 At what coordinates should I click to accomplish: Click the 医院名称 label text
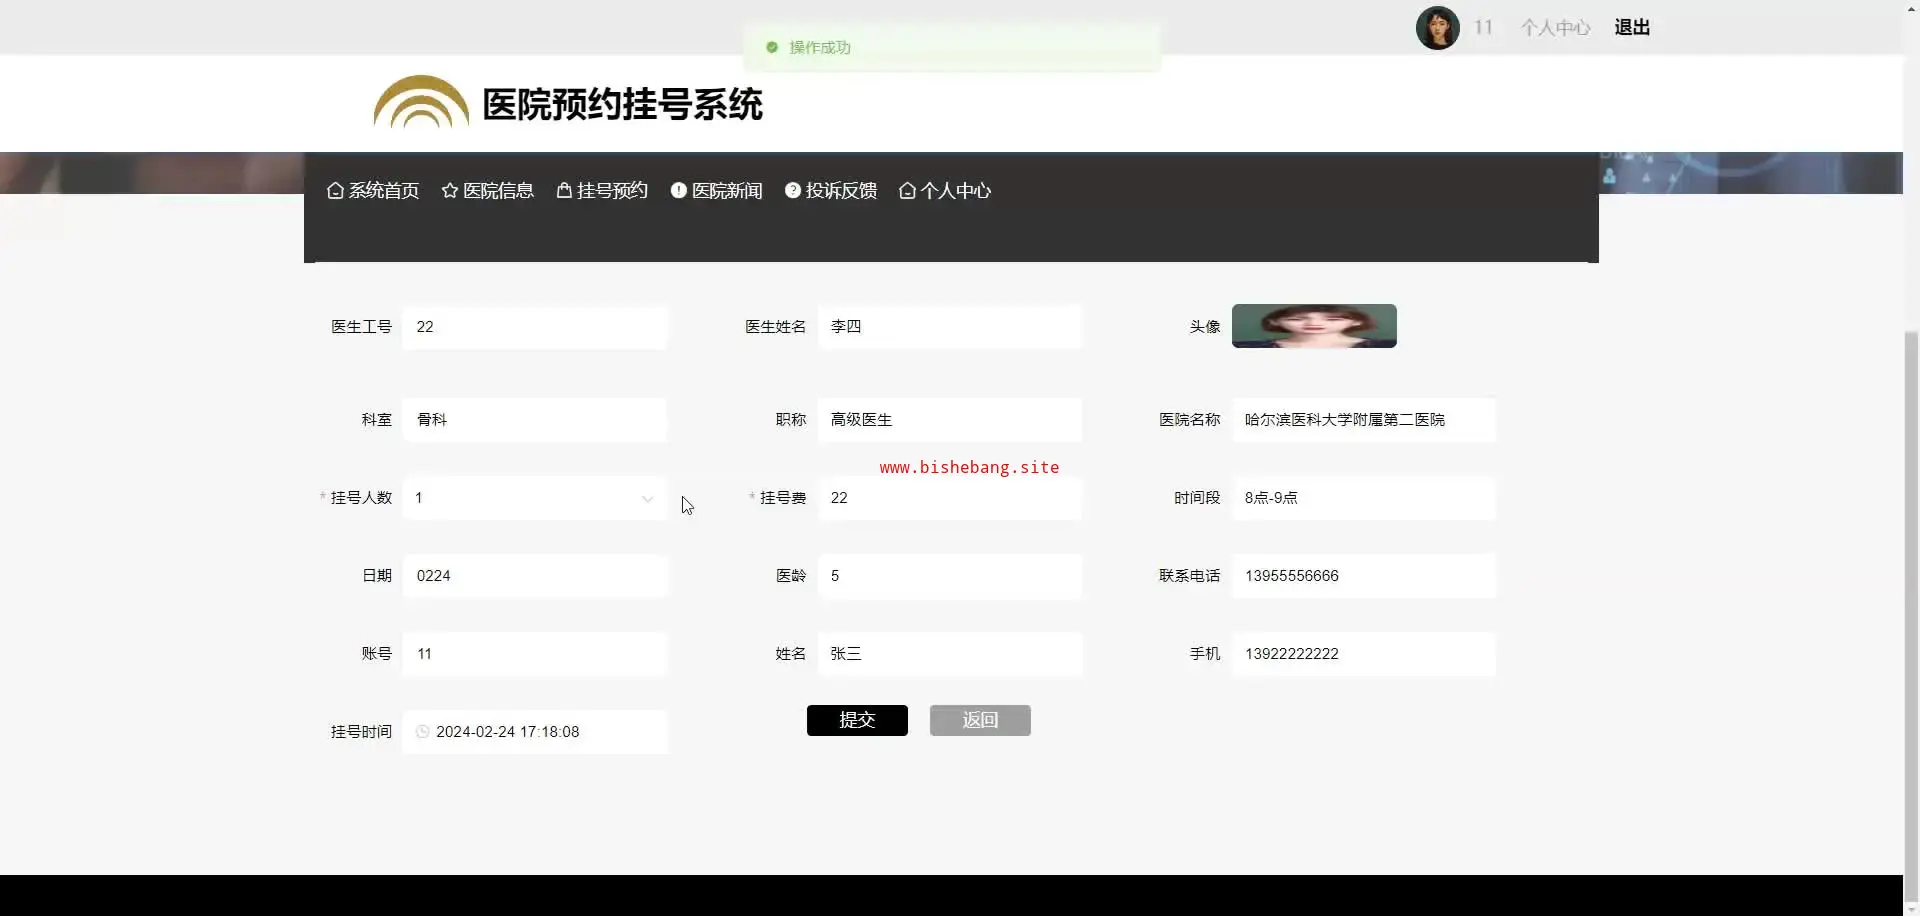point(1190,420)
